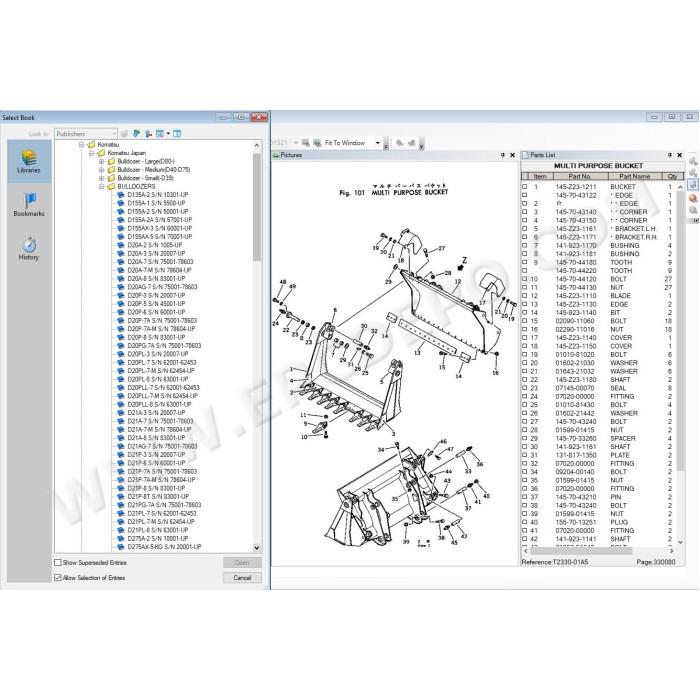Select book D21A-8 S/N 83001-UP
Screen dimensions: 700x700
[156, 438]
